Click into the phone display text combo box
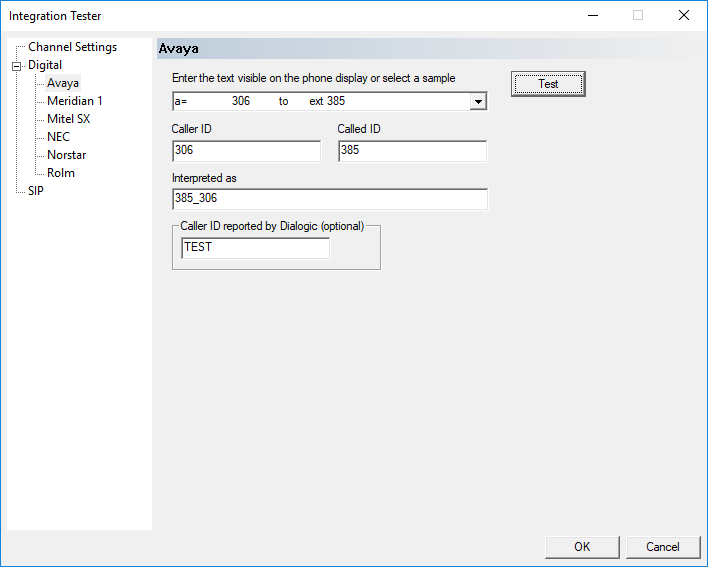The image size is (708, 567). click(x=320, y=101)
